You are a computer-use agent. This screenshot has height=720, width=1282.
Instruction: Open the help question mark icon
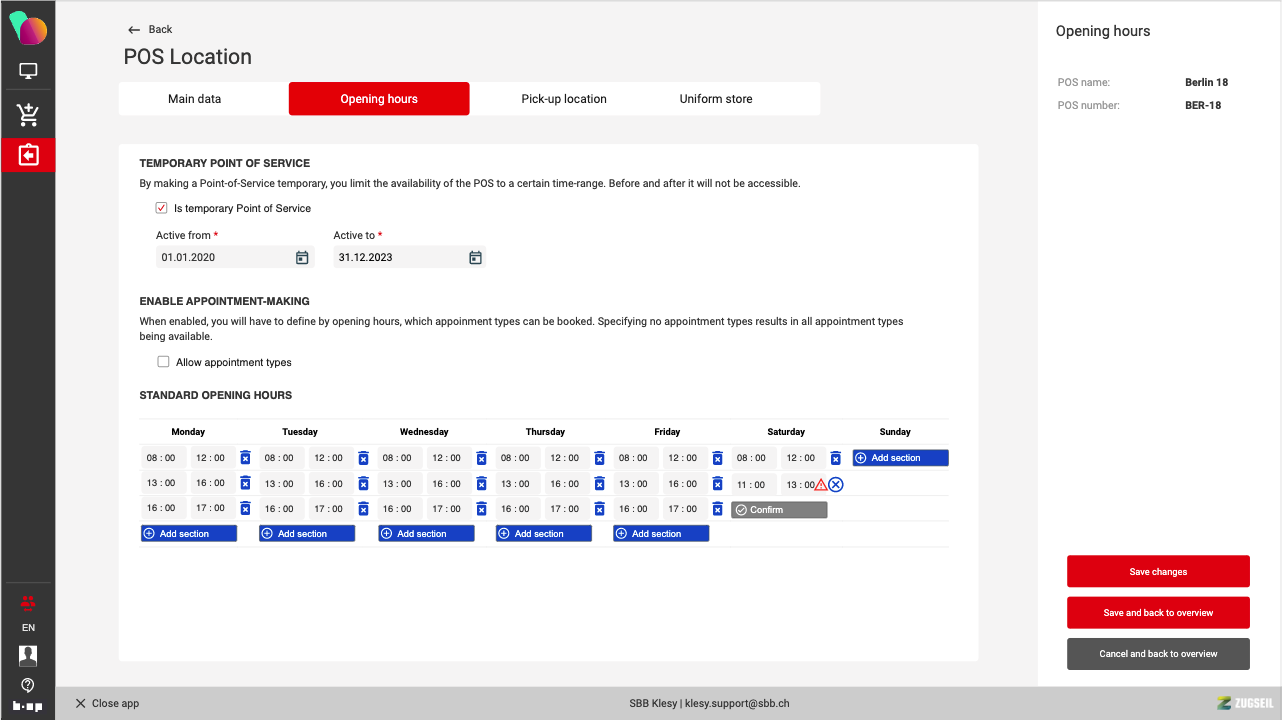(28, 685)
